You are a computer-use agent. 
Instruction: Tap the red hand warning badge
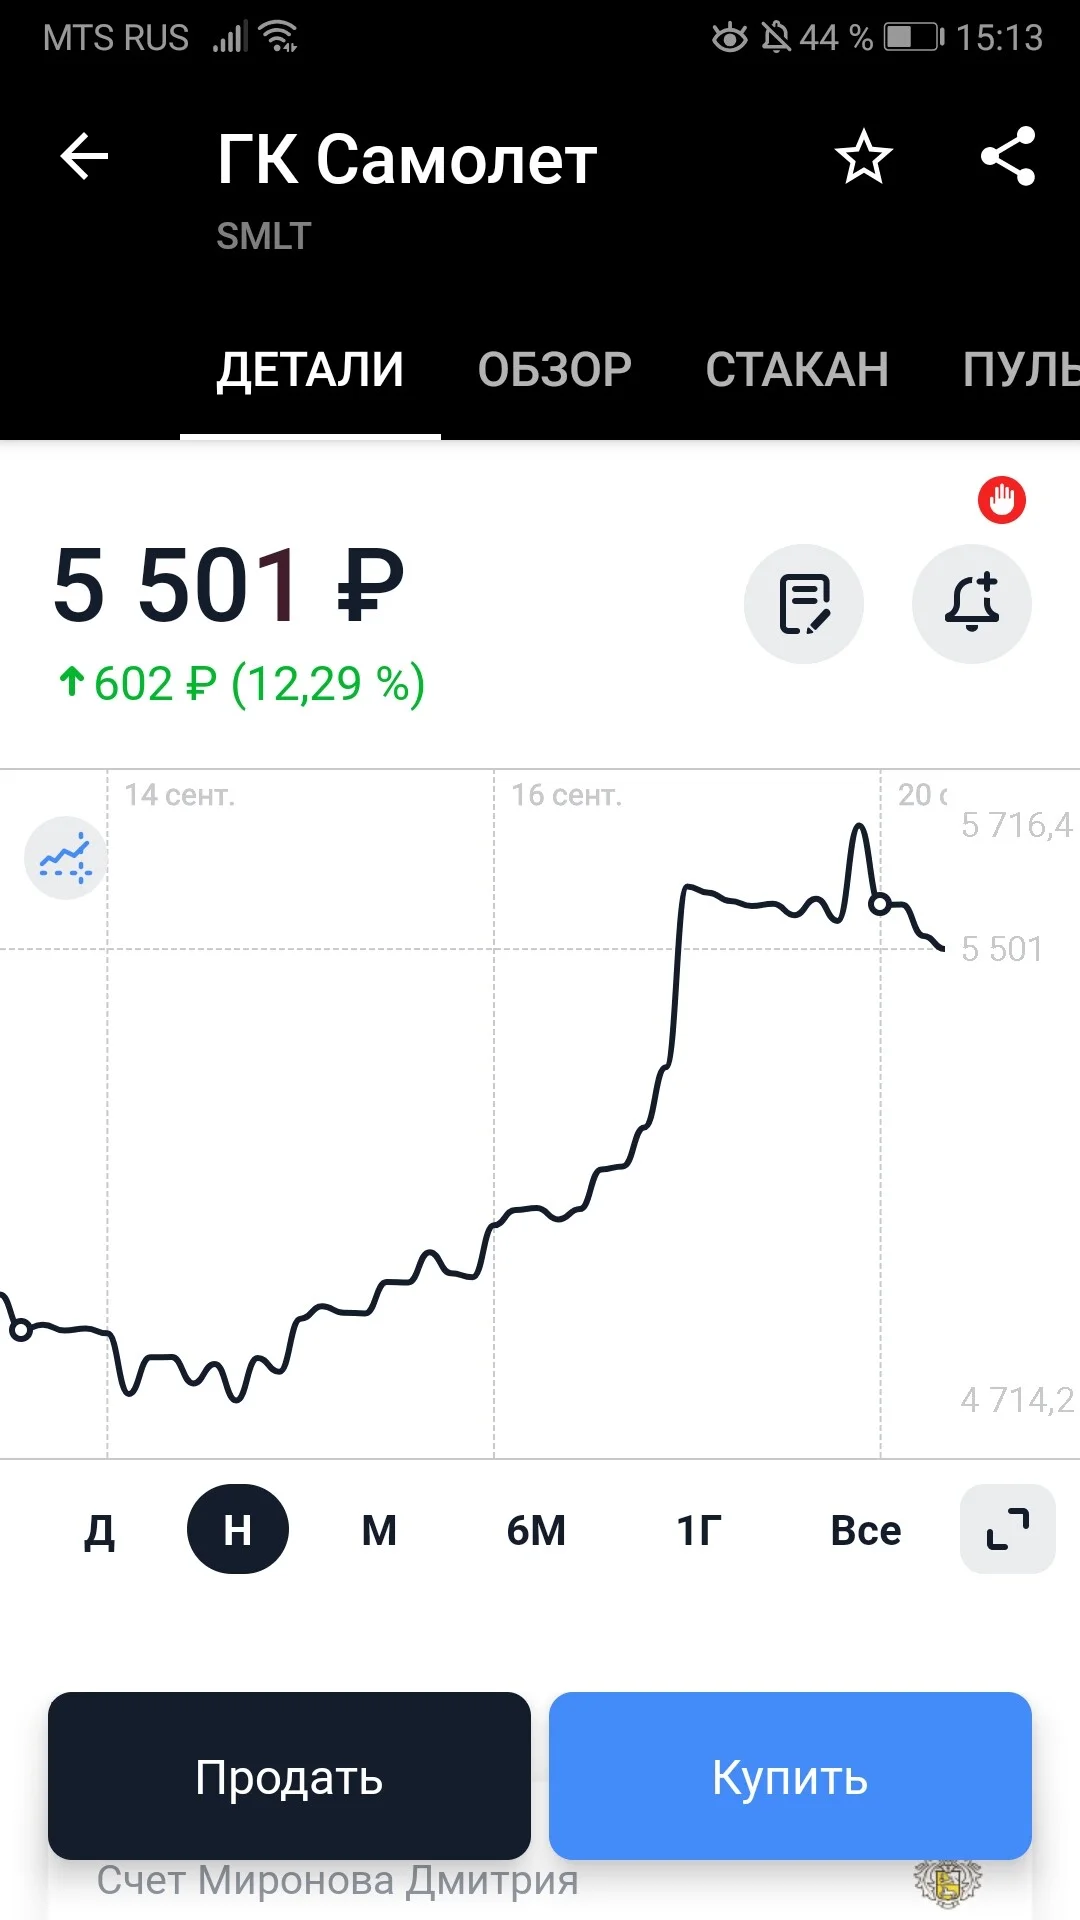pyautogui.click(x=1002, y=500)
